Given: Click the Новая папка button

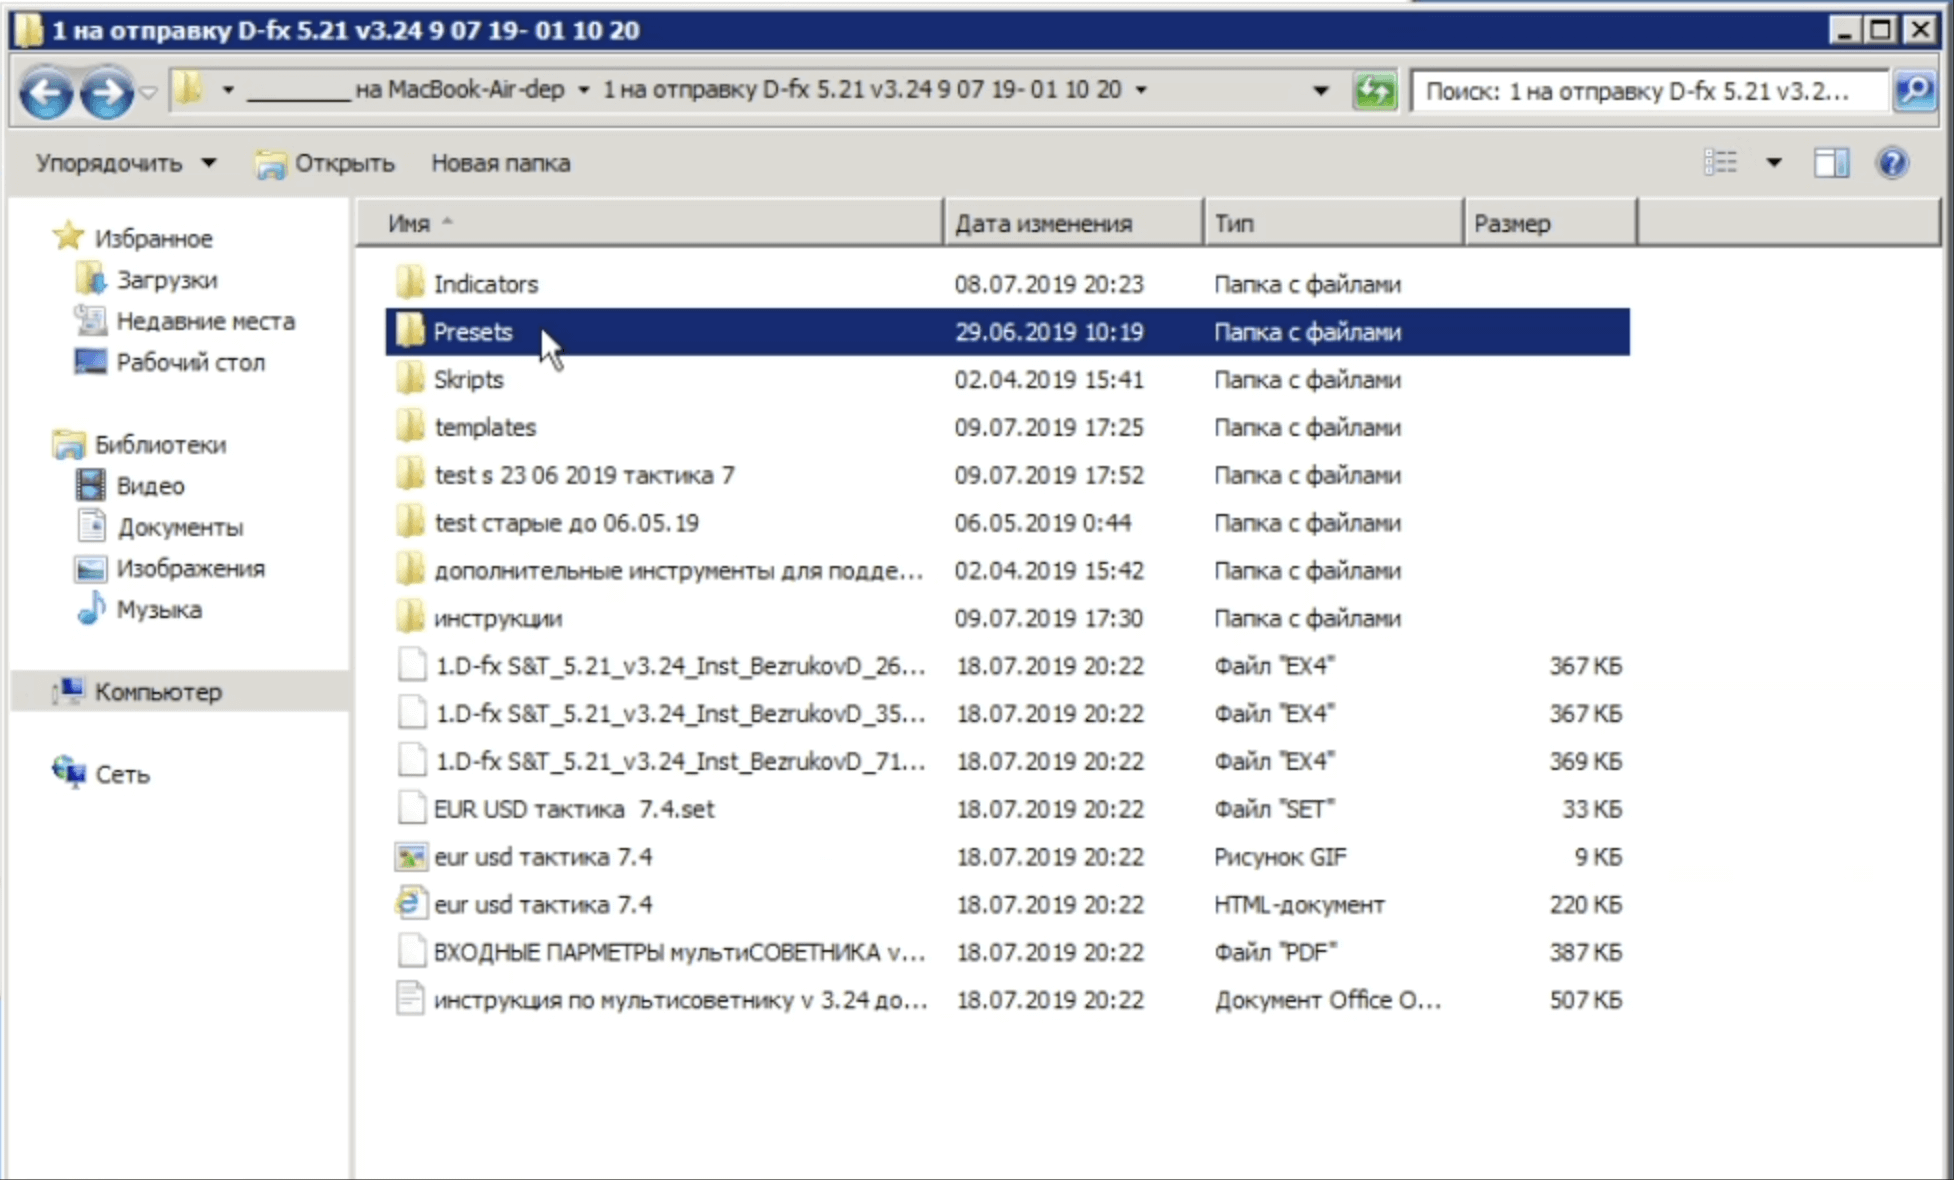Looking at the screenshot, I should (x=500, y=163).
